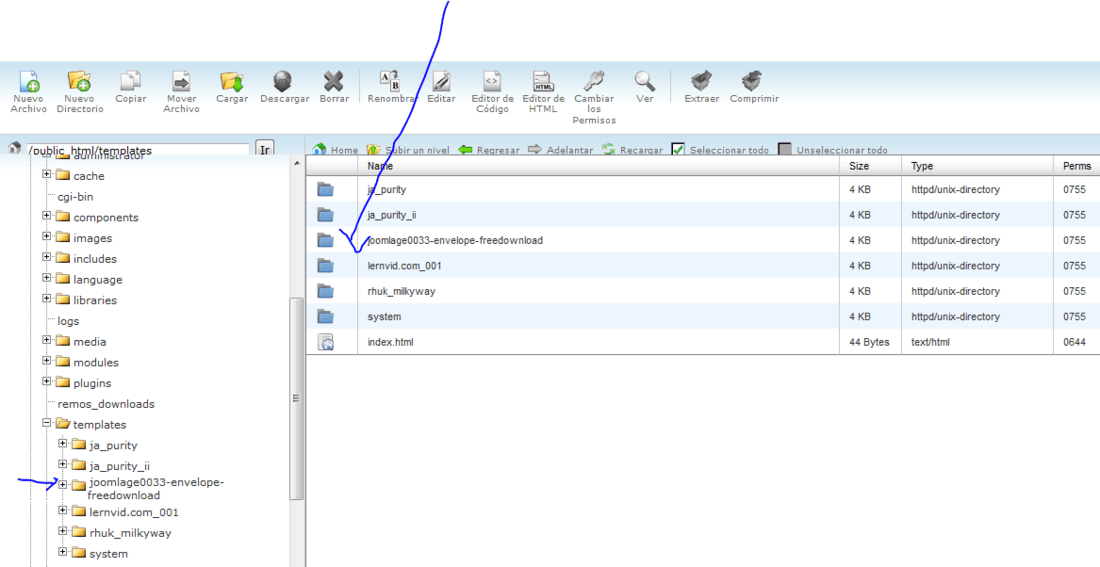The image size is (1100, 567).
Task: Click the tree scrollbar up arrow
Action: 296,163
